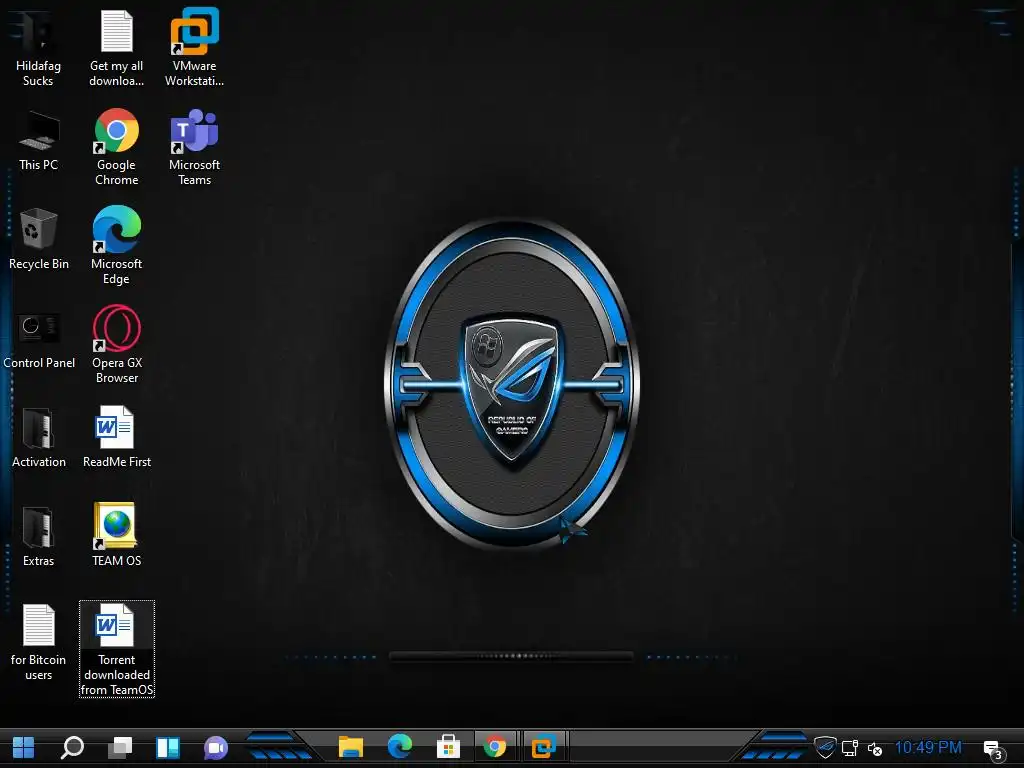Select the 'Get my all downloa...' text file
1024x768 pixels.
point(116,48)
